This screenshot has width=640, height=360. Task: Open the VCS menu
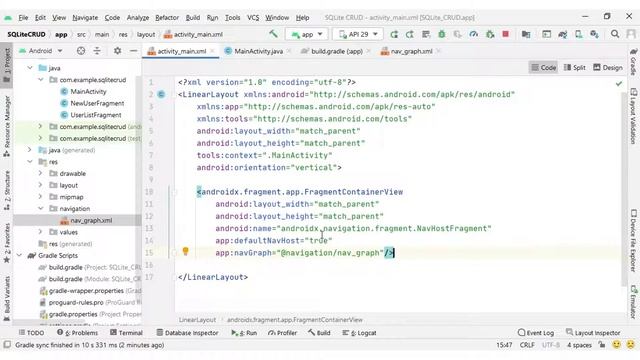[x=253, y=18]
